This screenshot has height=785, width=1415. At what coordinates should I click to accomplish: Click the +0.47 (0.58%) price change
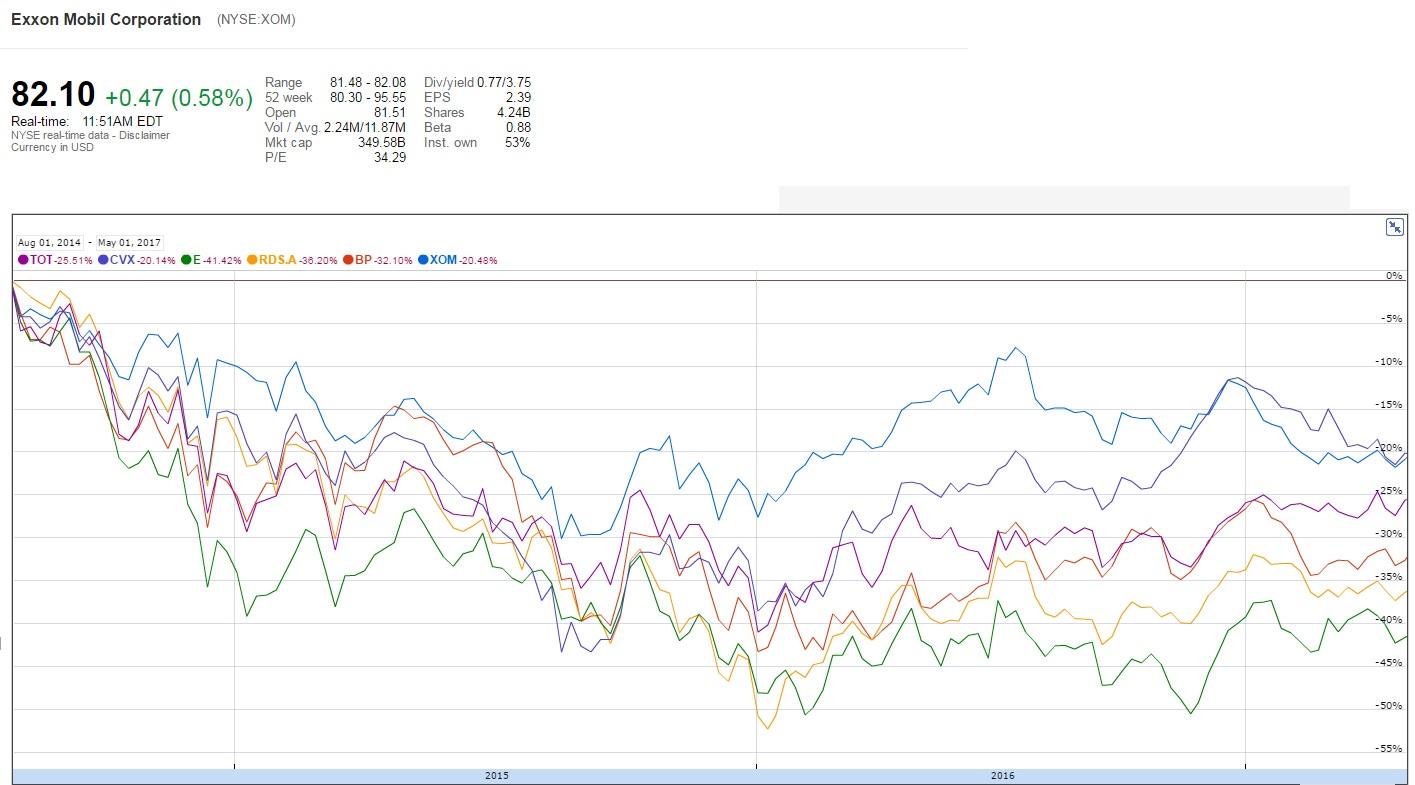tap(179, 97)
